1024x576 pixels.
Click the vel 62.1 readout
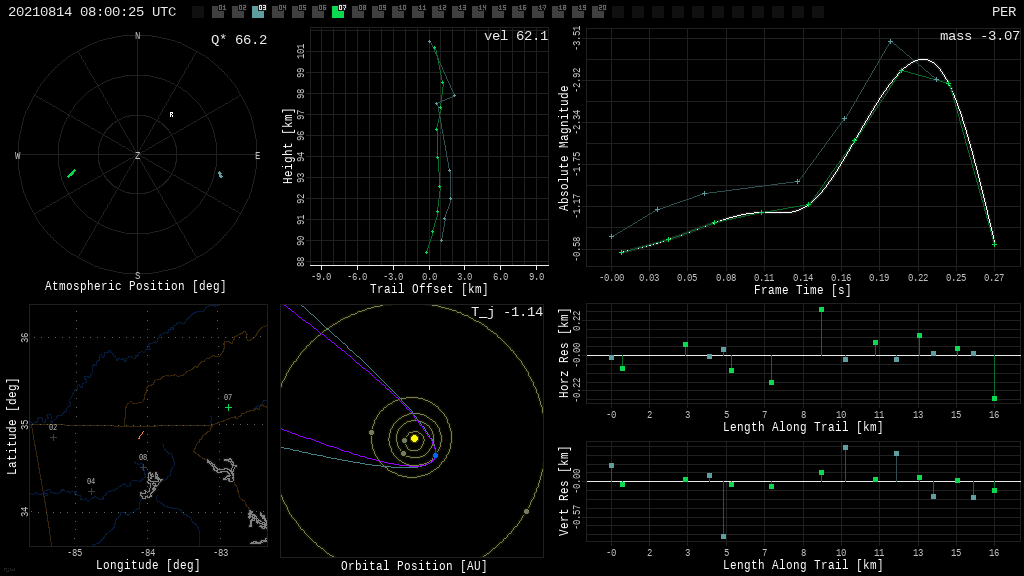click(515, 36)
